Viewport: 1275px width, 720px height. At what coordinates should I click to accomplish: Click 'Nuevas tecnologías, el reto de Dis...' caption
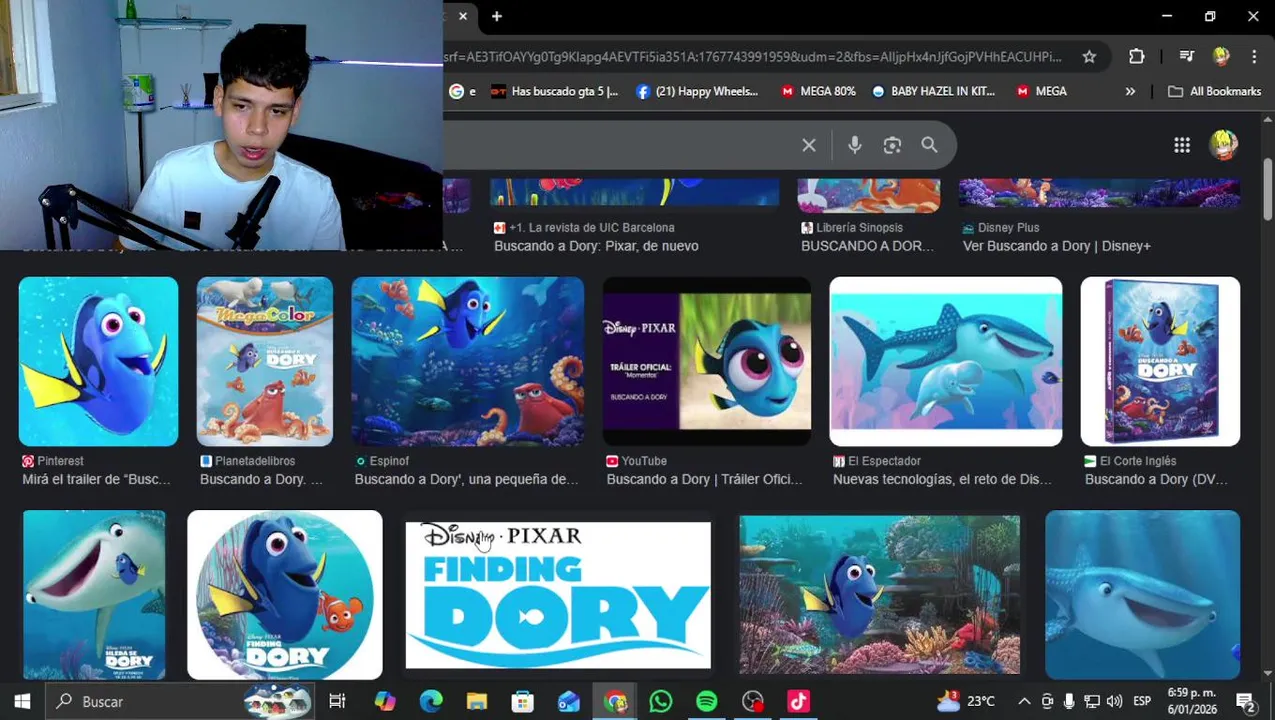point(942,480)
